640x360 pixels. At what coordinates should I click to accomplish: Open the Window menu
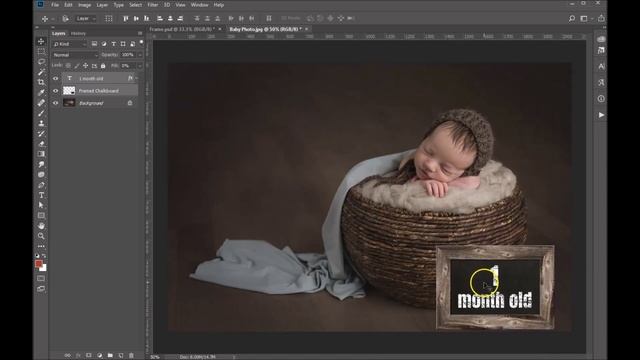[x=200, y=5]
